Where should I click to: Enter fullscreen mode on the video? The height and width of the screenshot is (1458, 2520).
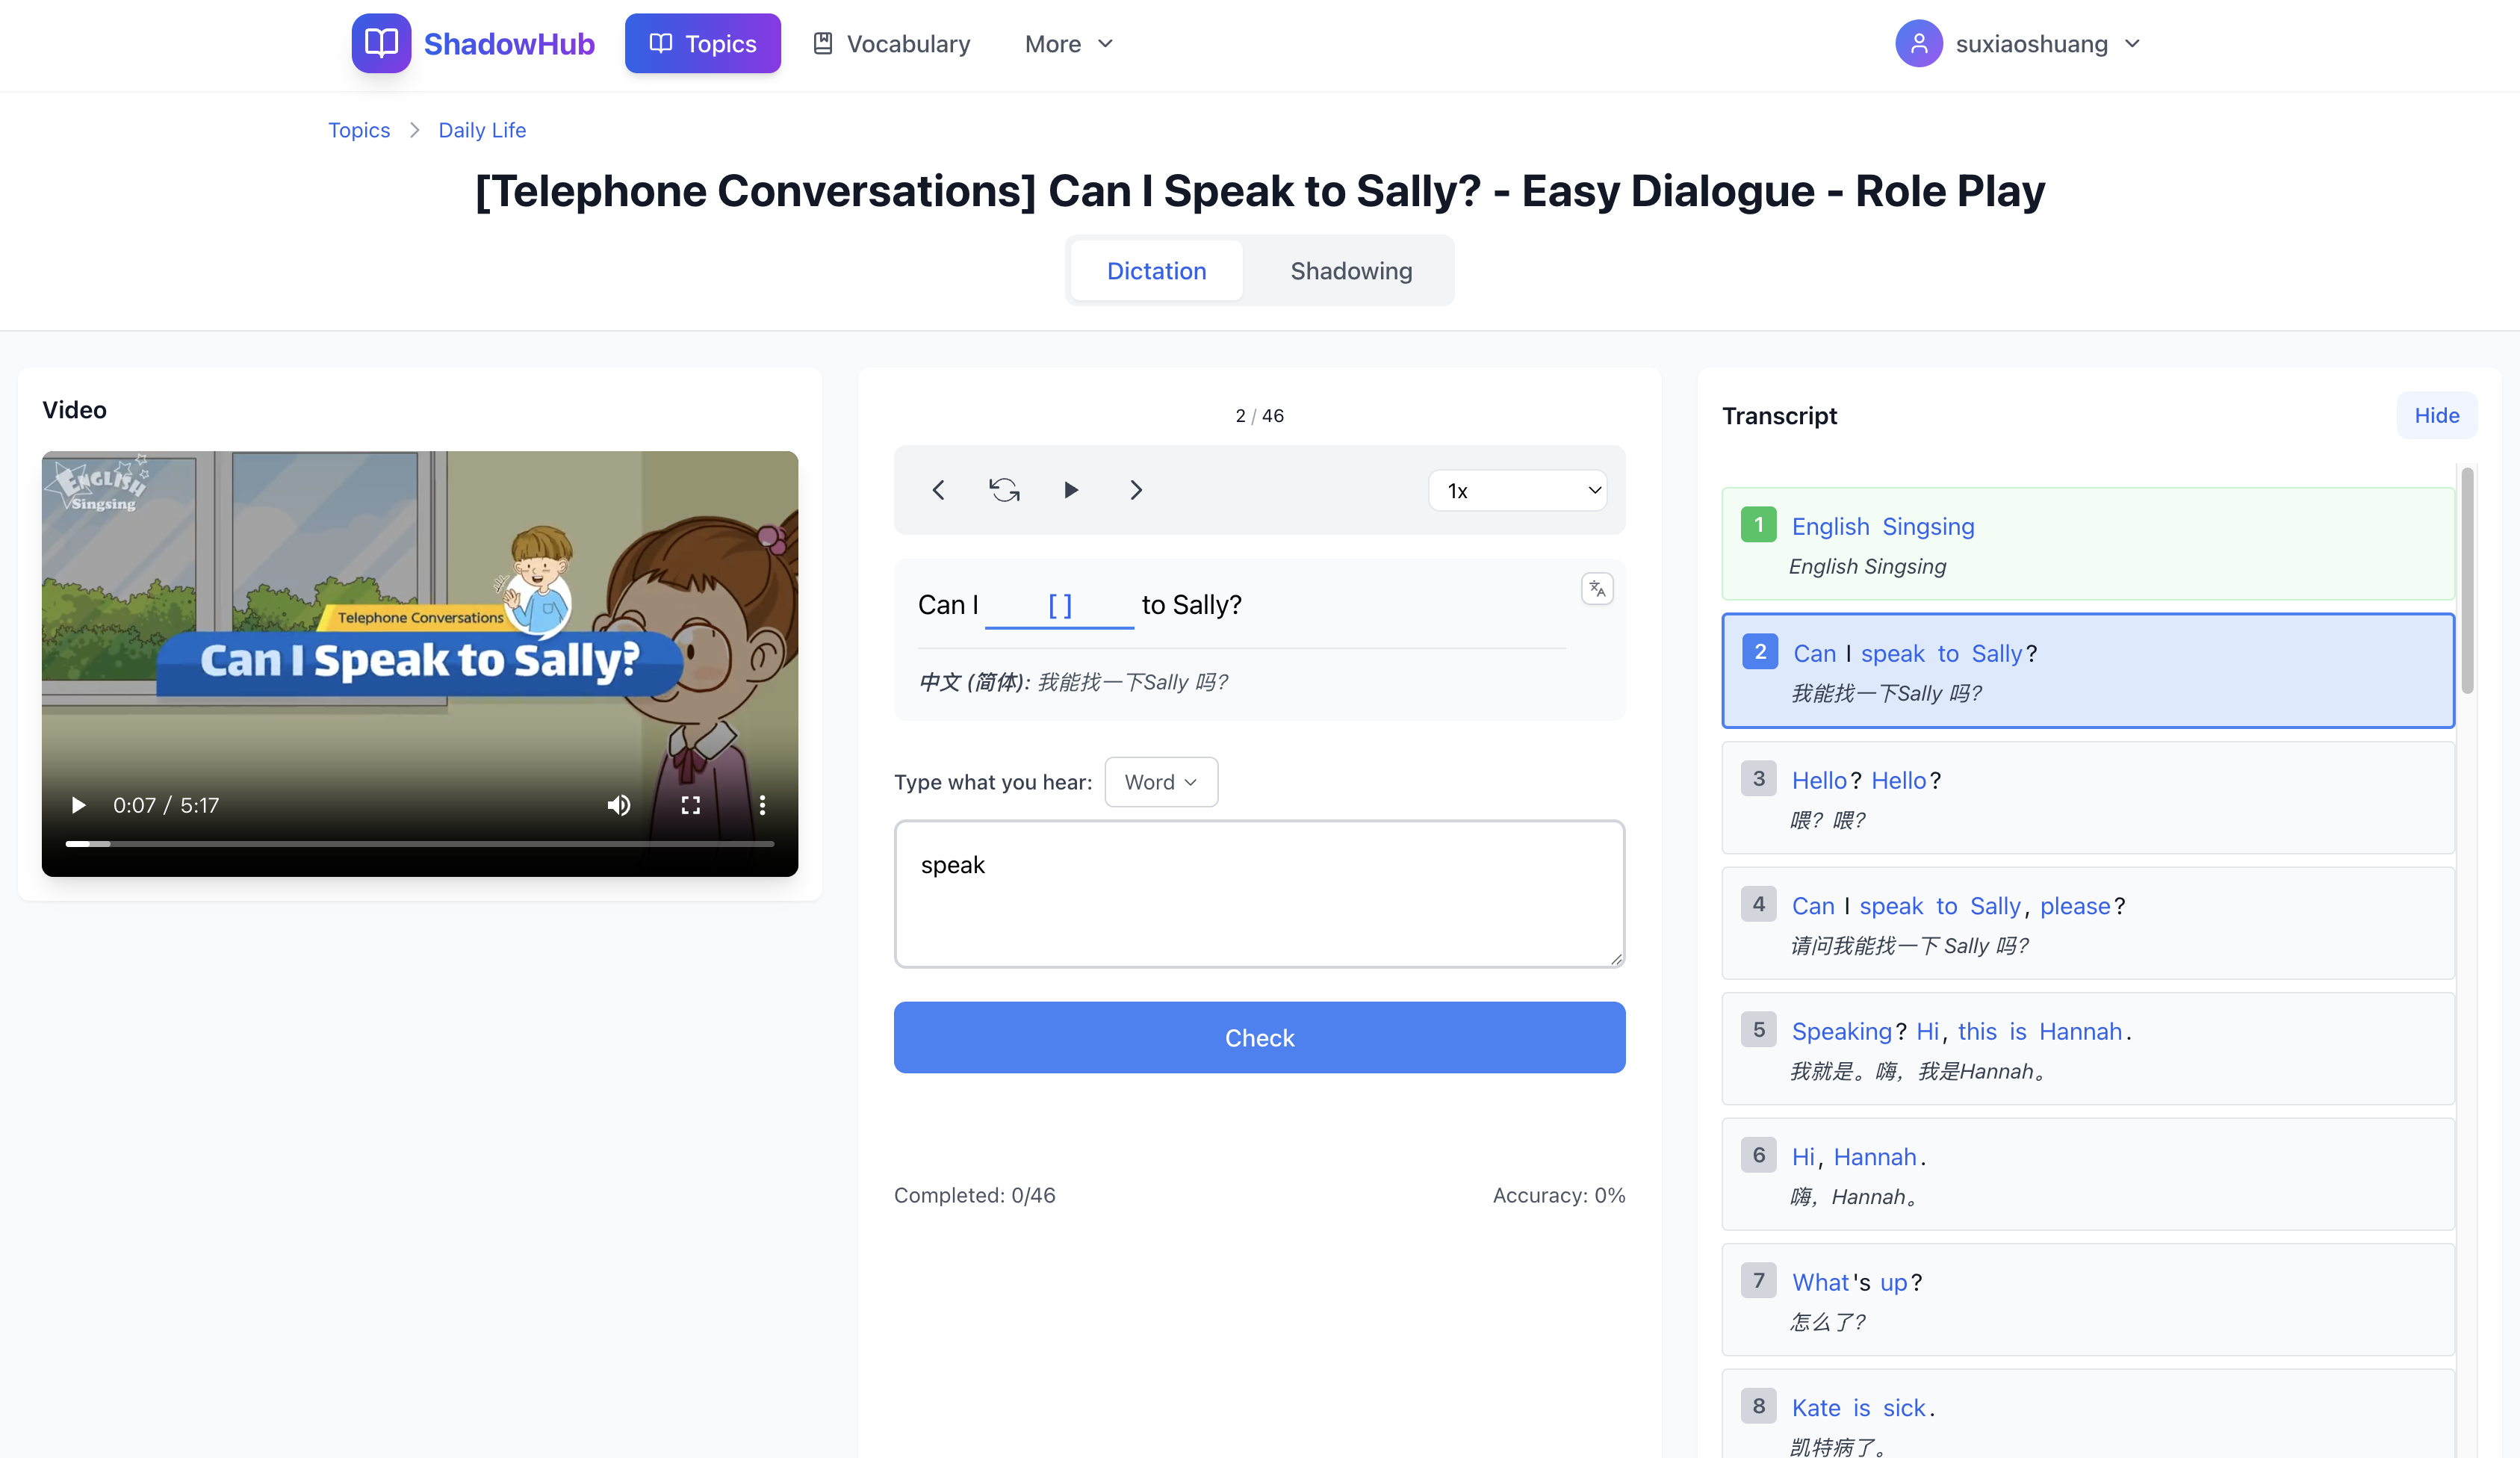coord(690,805)
